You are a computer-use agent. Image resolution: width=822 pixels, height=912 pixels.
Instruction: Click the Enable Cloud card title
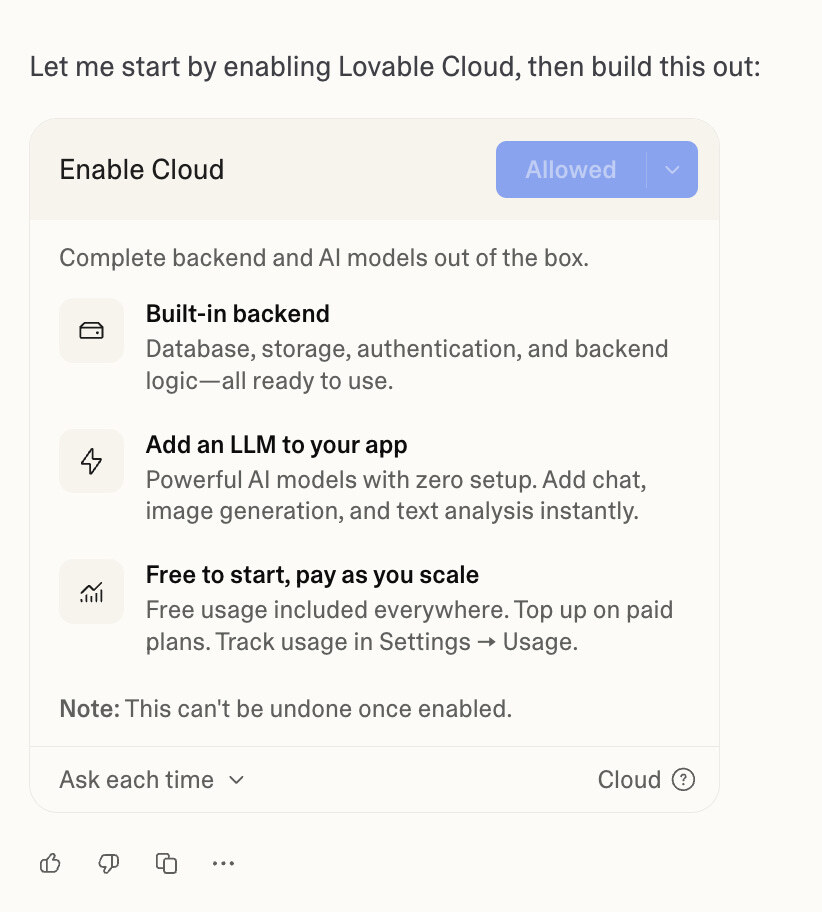coord(141,170)
